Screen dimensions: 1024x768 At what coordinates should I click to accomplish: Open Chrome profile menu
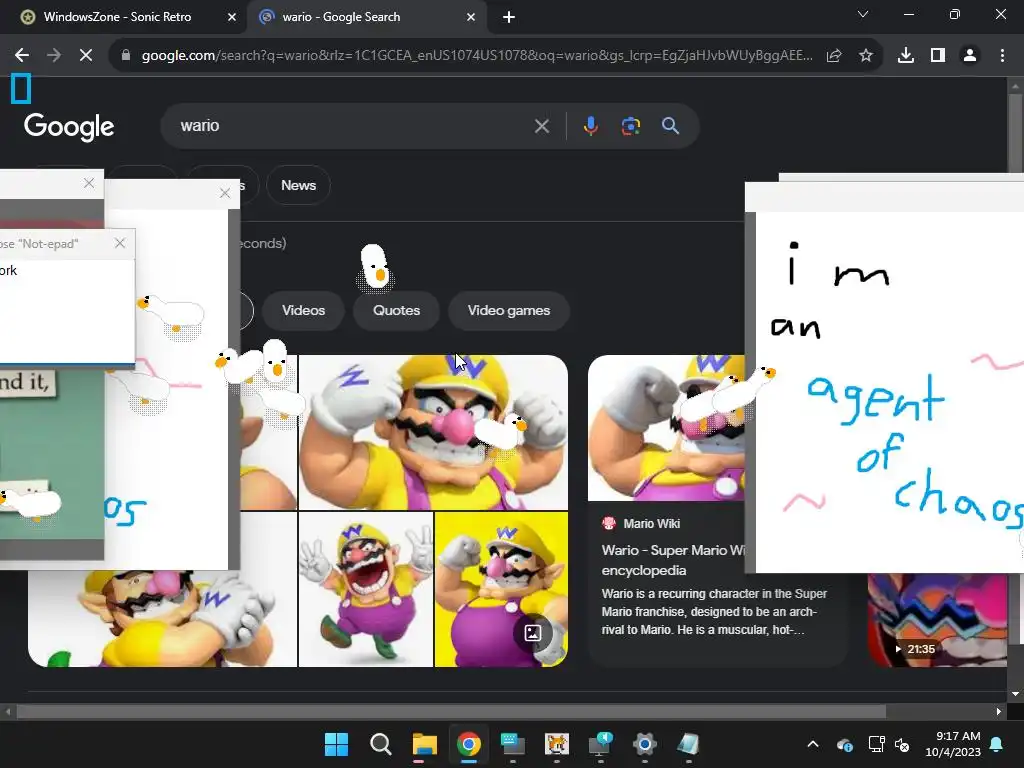[970, 56]
